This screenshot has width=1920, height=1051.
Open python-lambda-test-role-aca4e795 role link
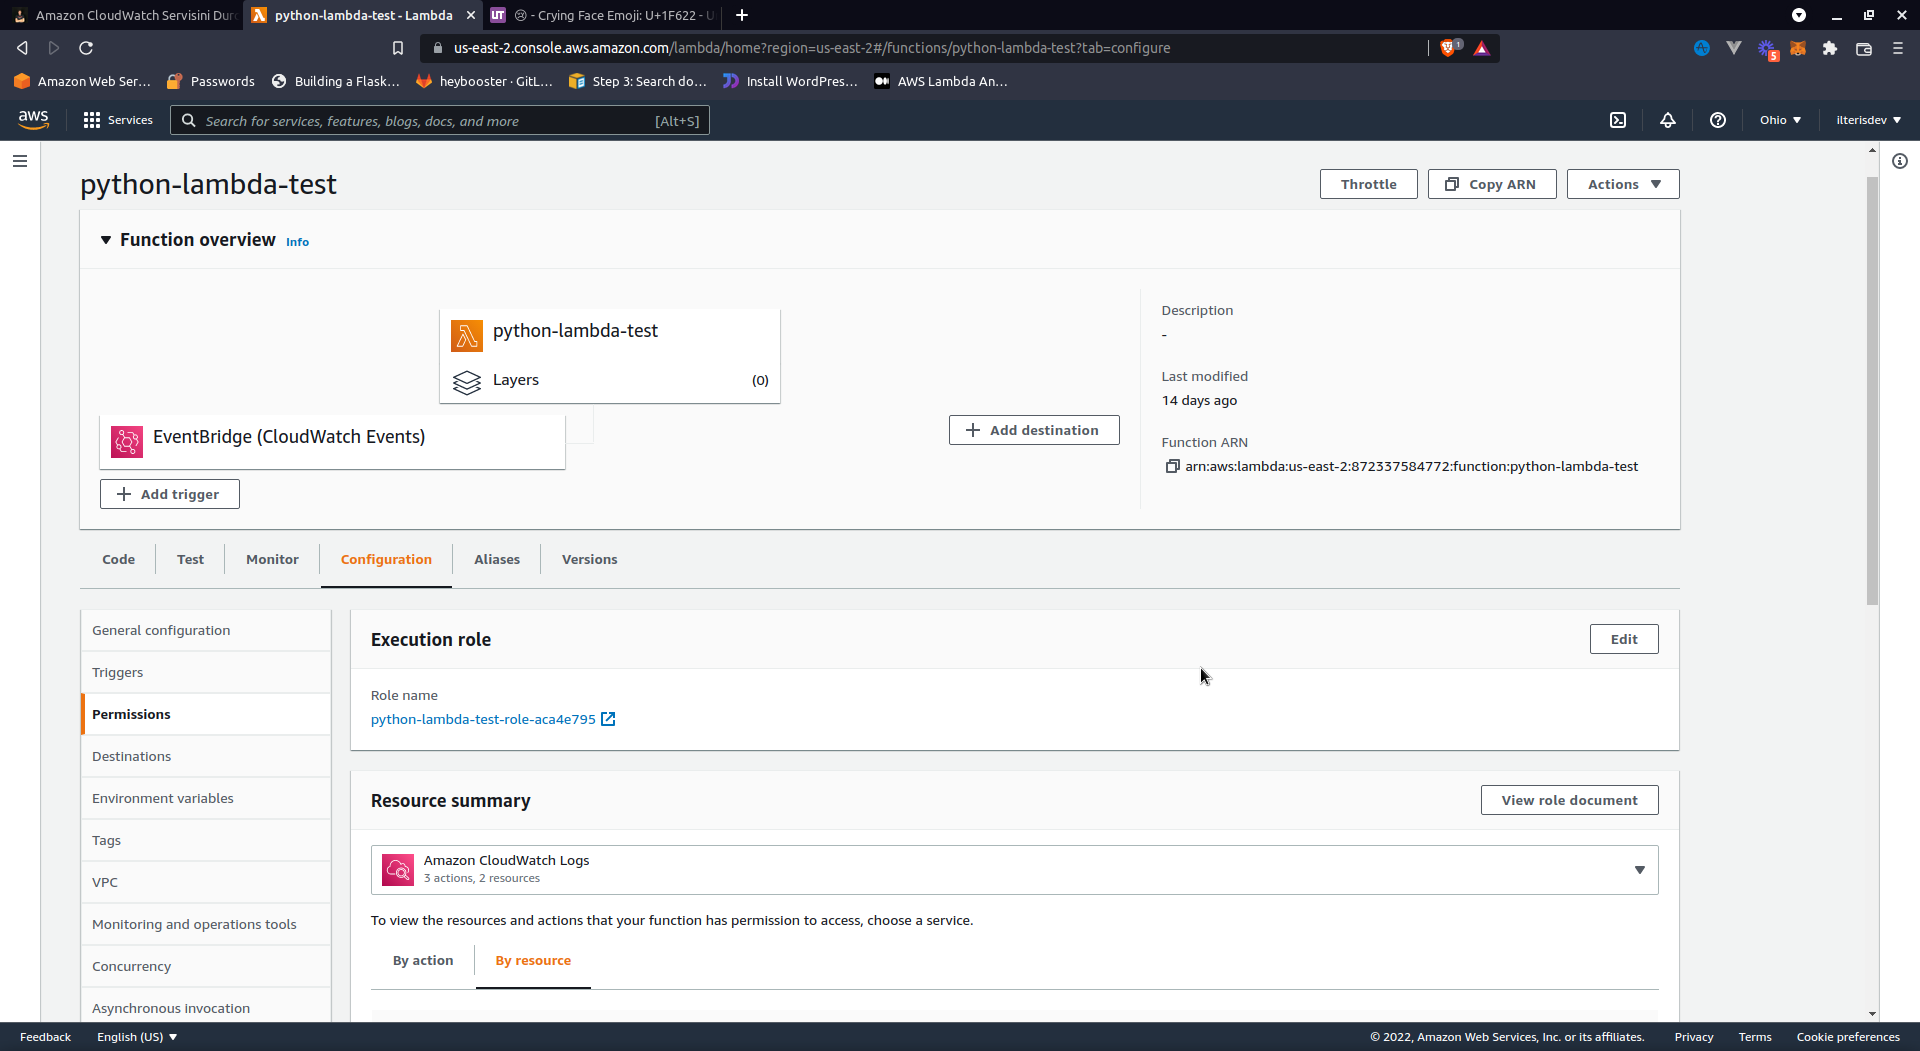[x=483, y=719]
